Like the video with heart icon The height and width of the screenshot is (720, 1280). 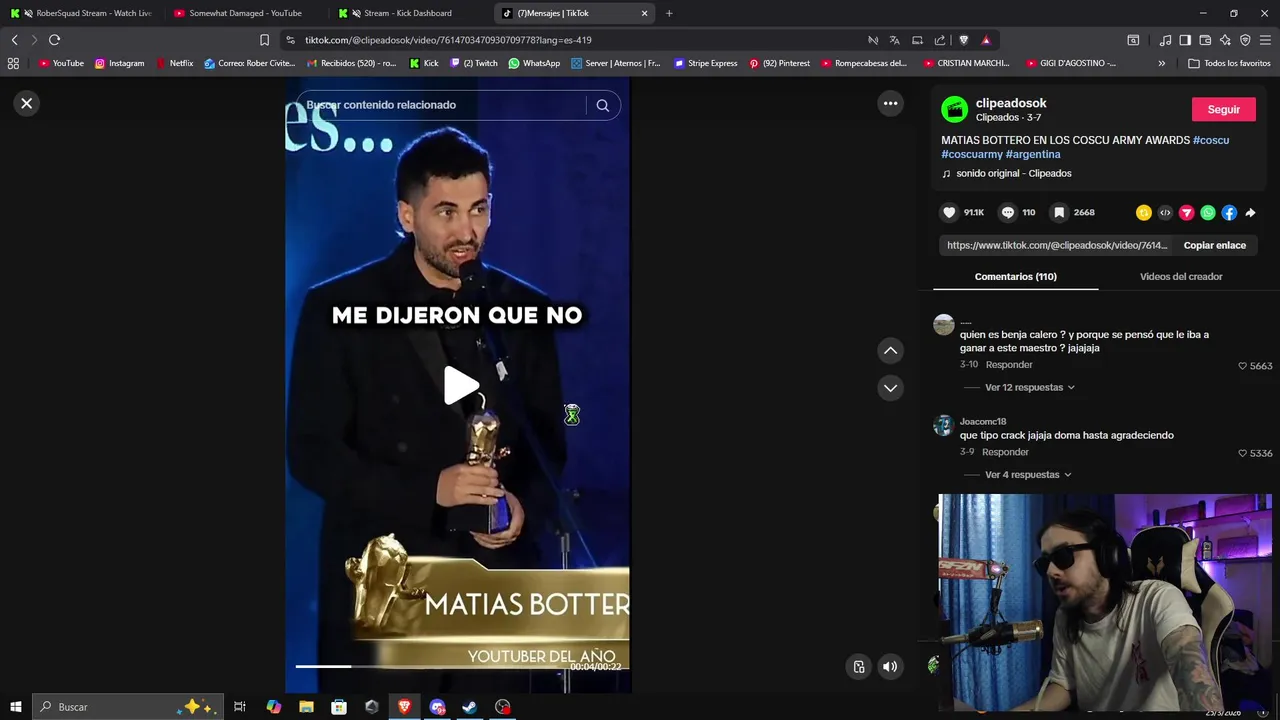coord(949,212)
